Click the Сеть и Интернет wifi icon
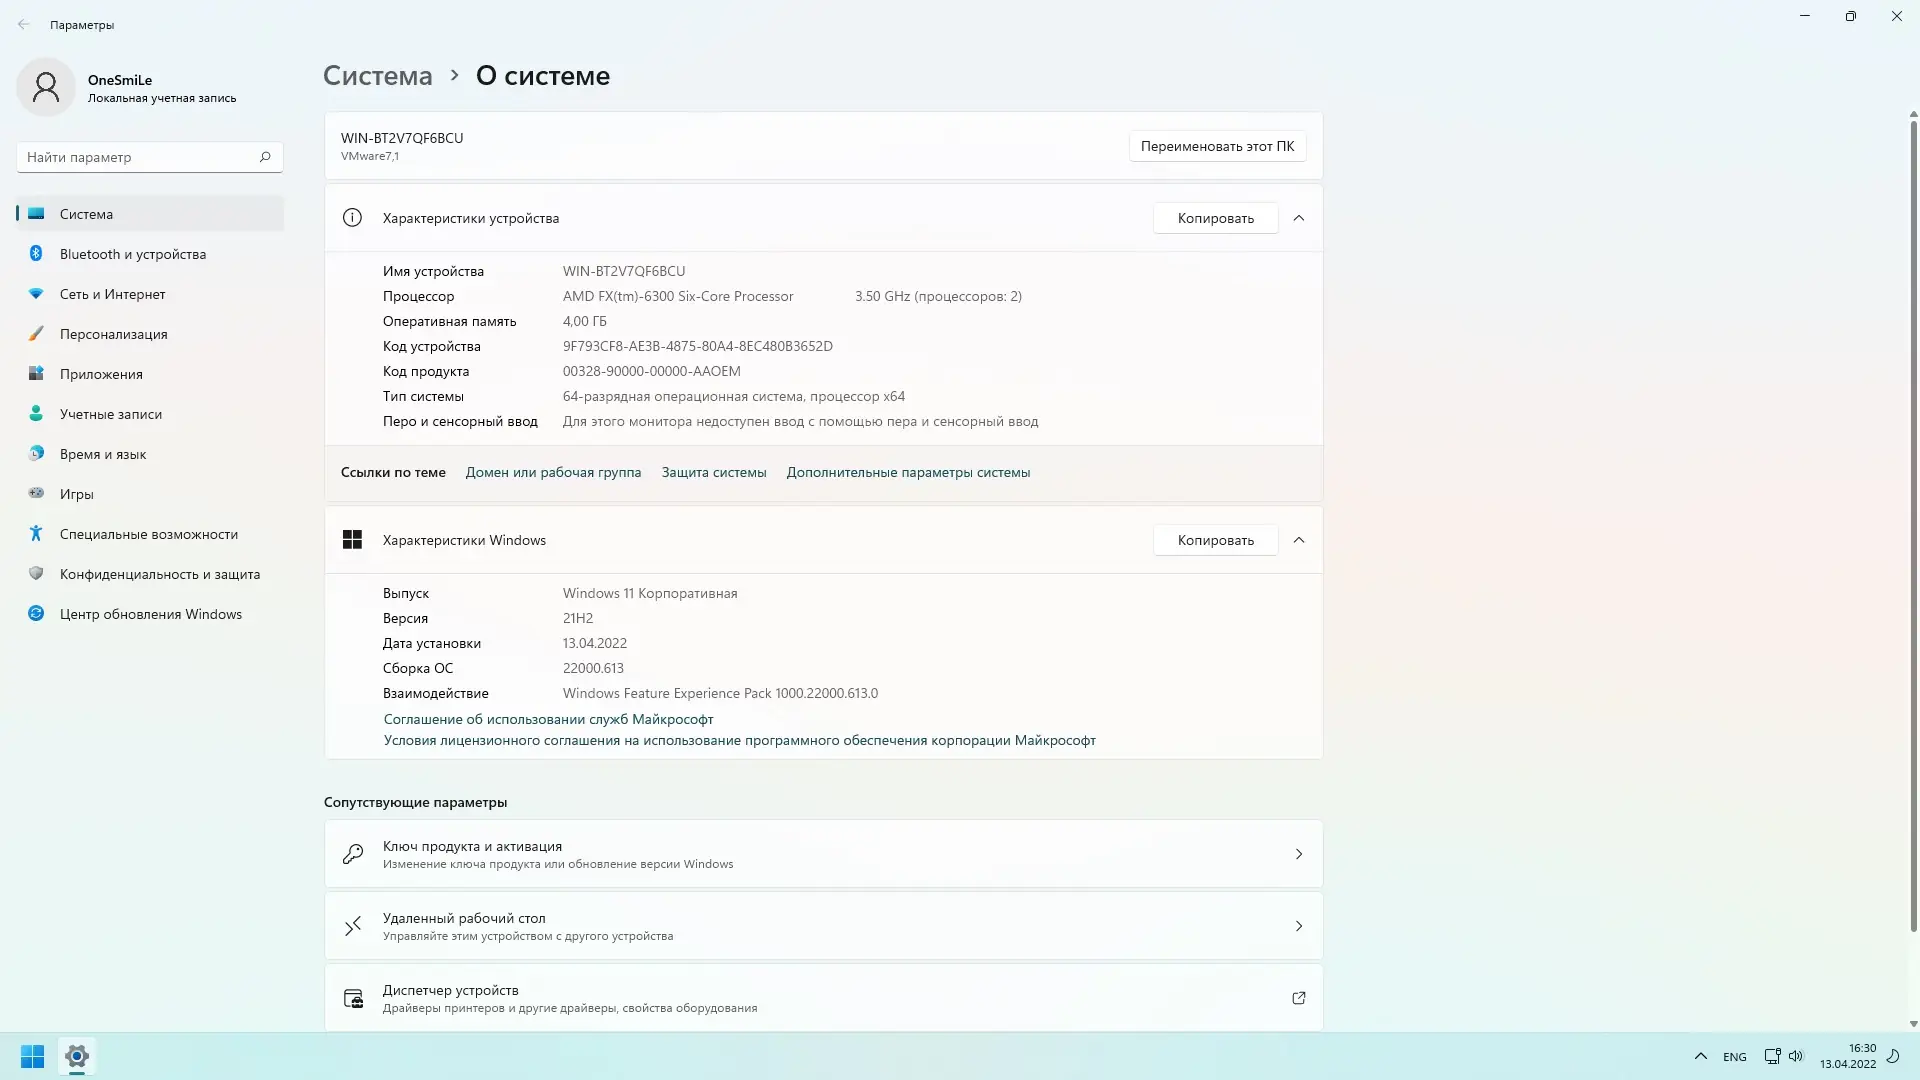 (x=36, y=294)
